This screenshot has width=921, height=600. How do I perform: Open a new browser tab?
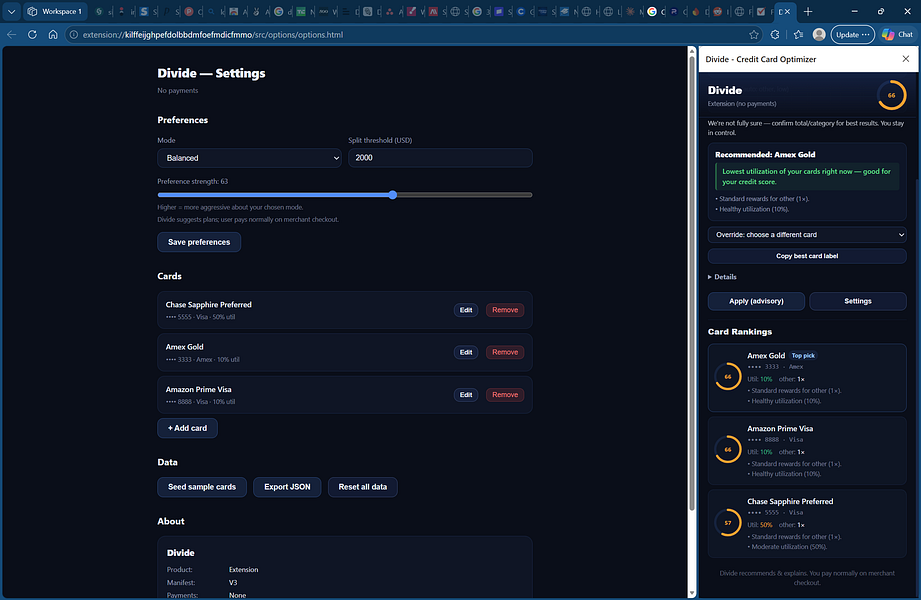(x=808, y=11)
